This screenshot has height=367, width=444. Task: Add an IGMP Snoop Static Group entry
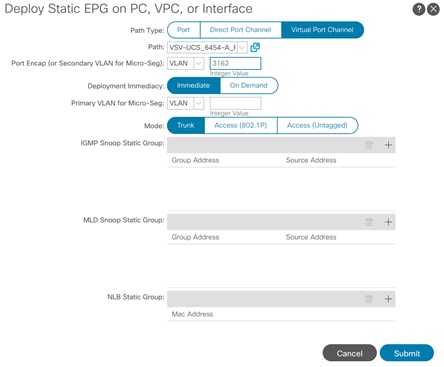coord(388,145)
